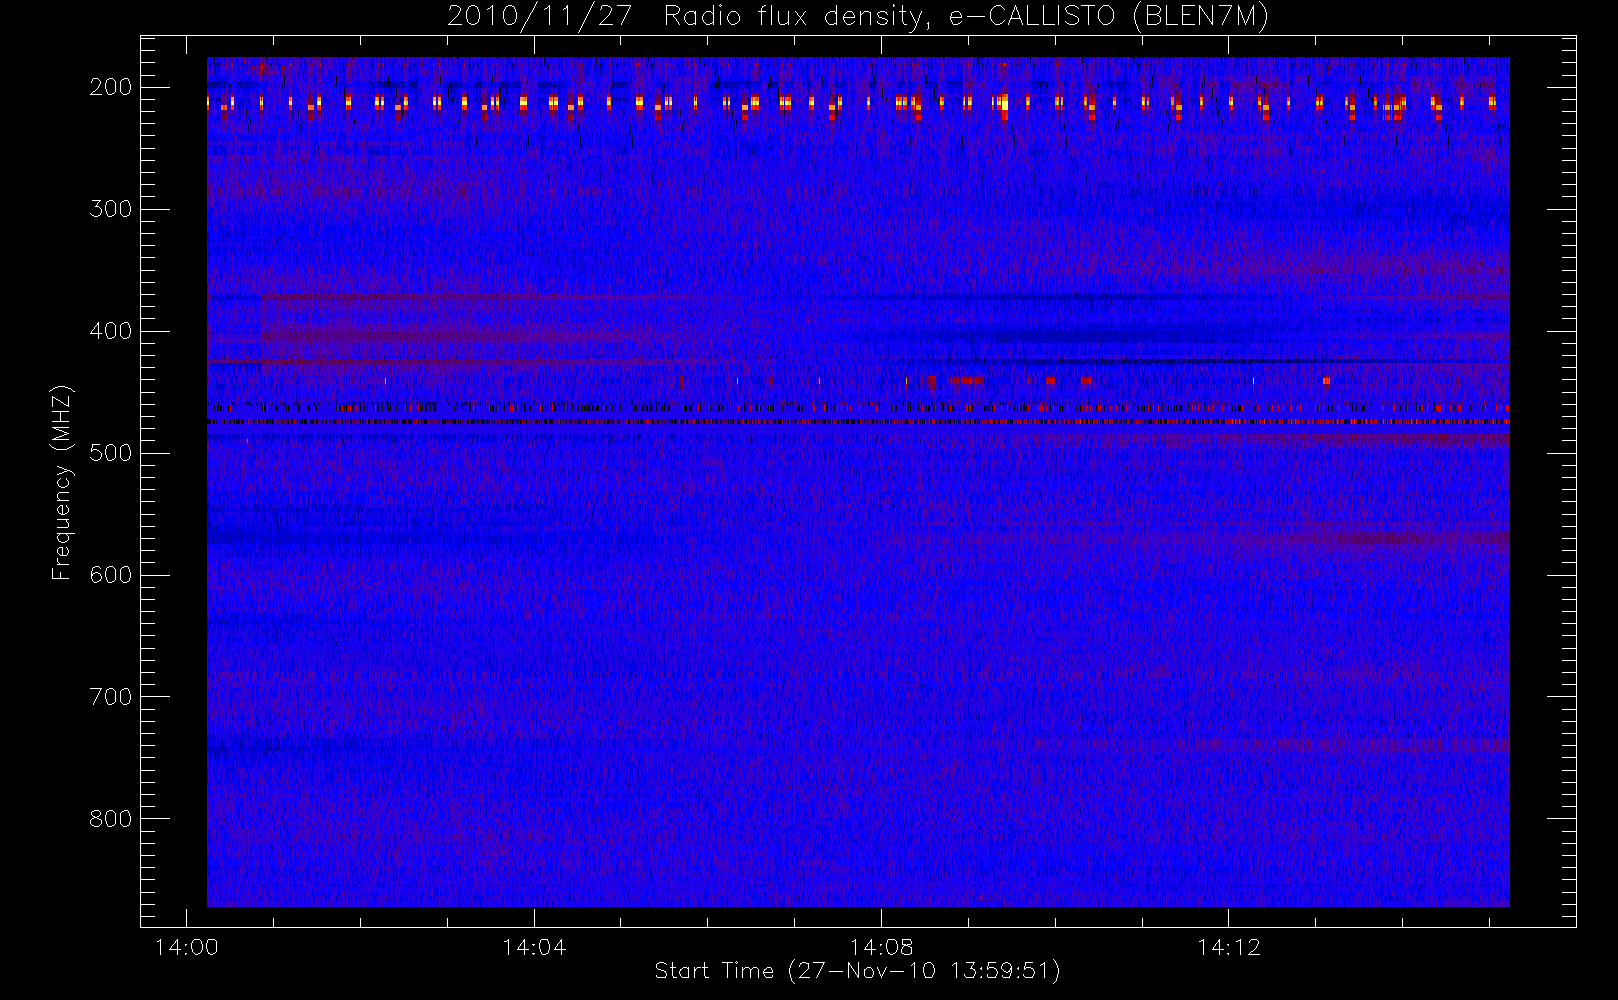The image size is (1618, 1000).
Task: Select the 14:00 time axis label
Action: pos(187,946)
